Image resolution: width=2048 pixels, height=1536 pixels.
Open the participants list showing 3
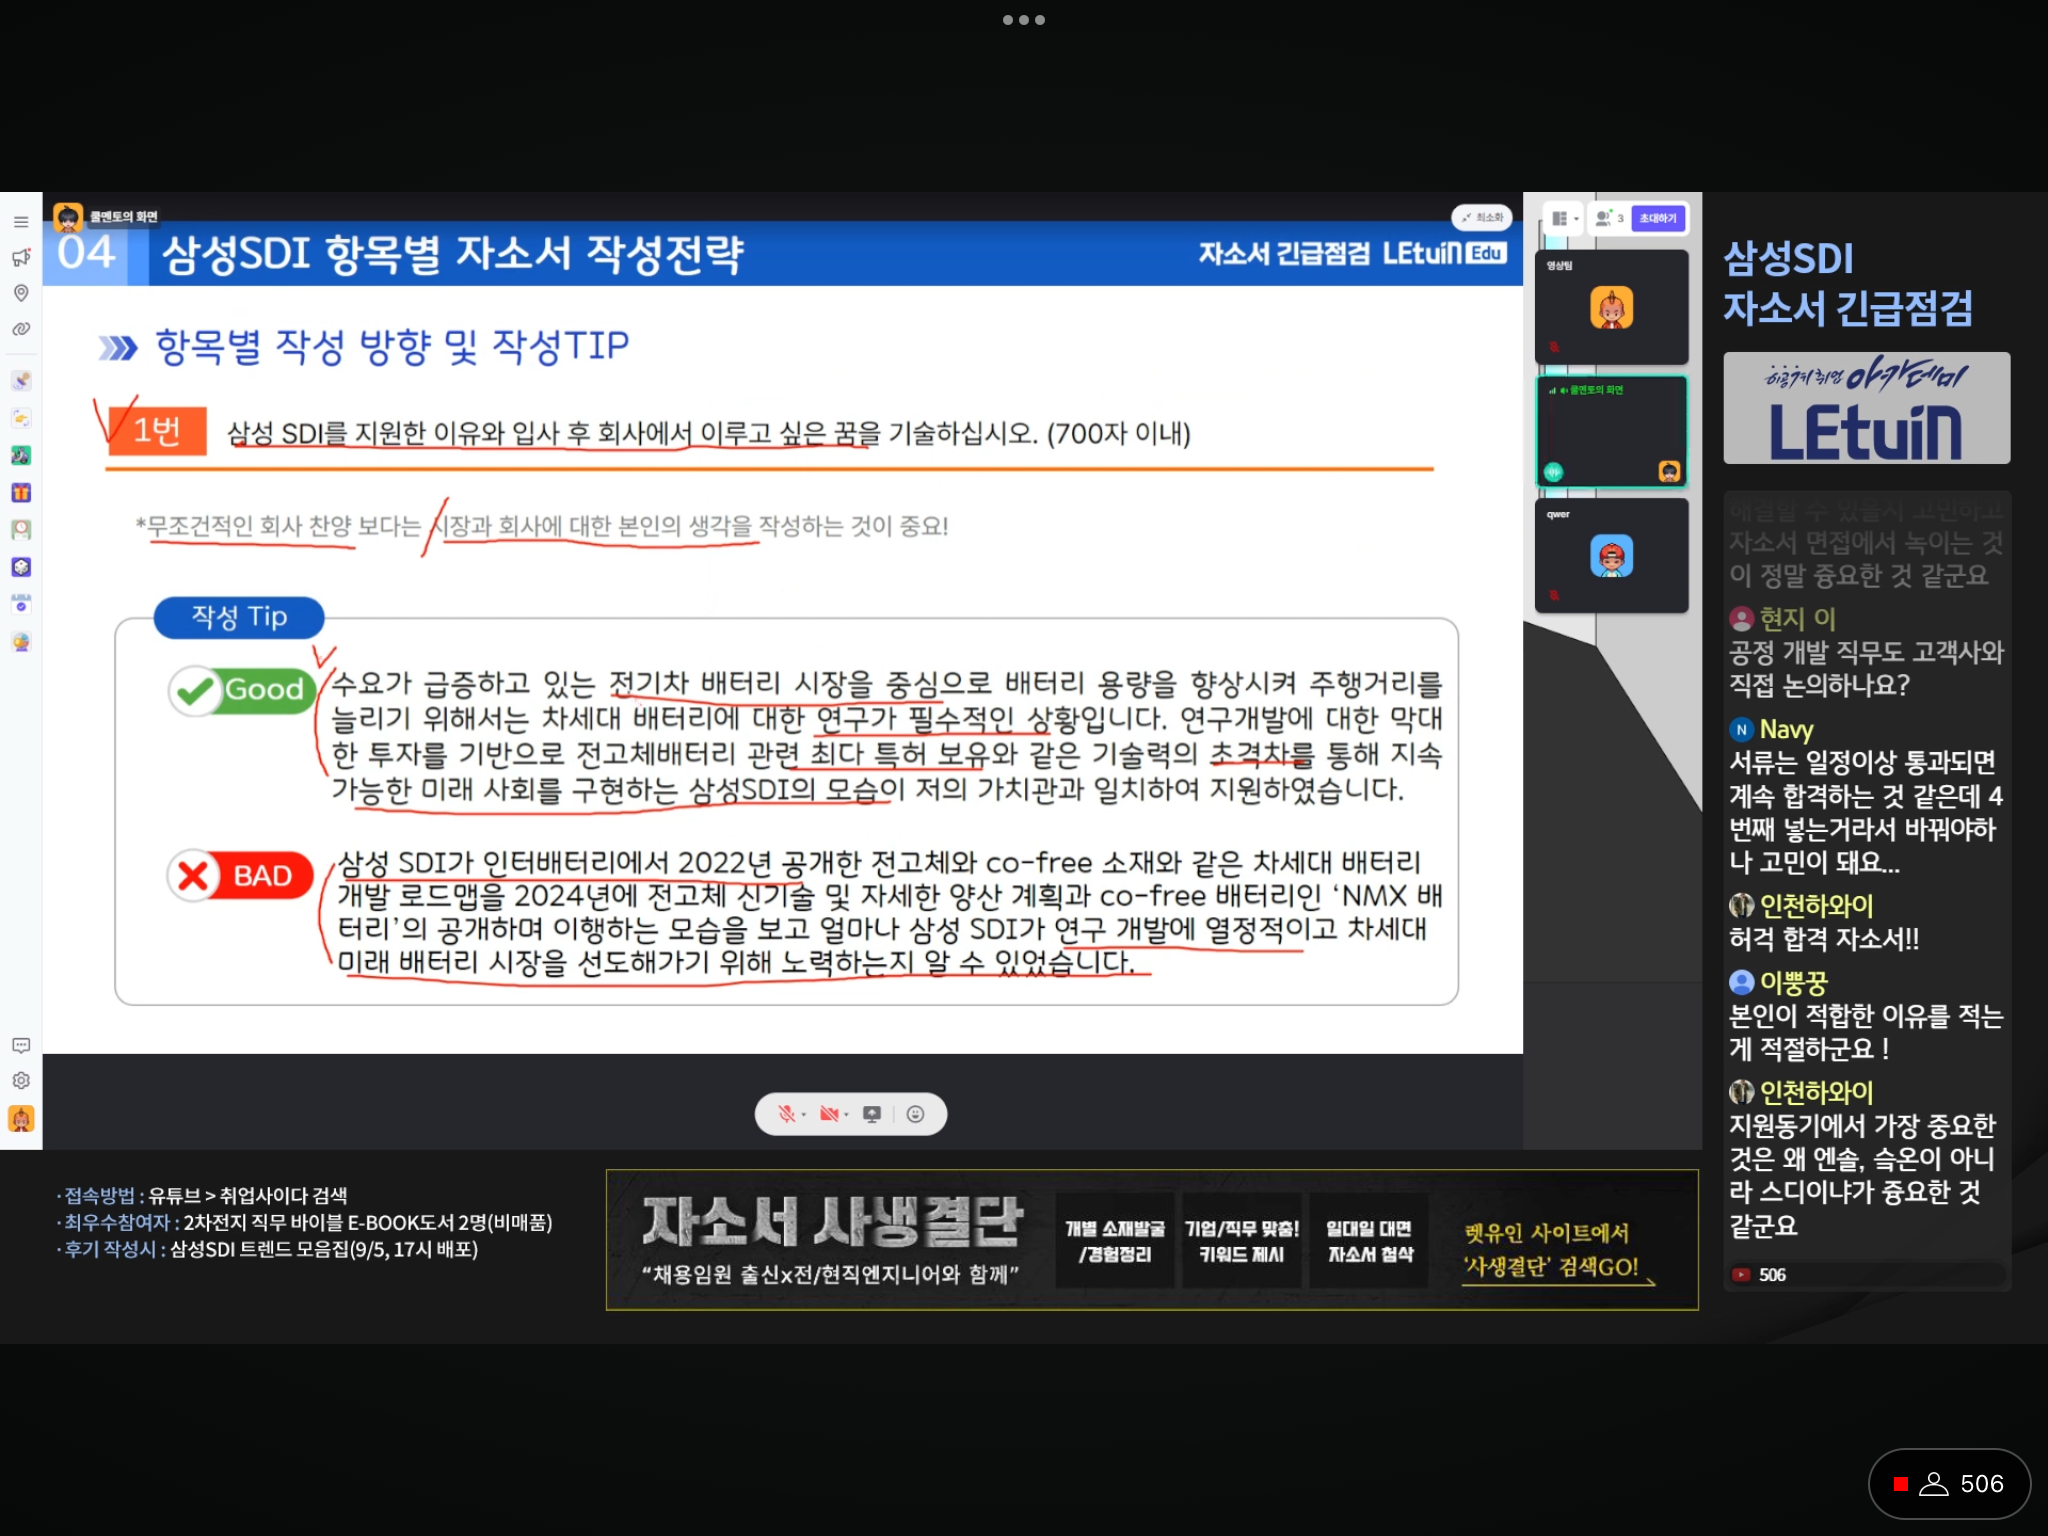(1609, 218)
